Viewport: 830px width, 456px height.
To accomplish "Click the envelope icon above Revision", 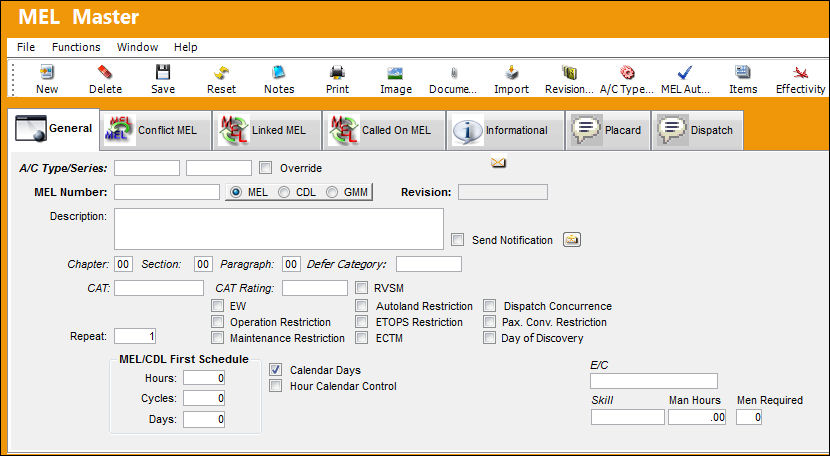I will click(x=498, y=162).
